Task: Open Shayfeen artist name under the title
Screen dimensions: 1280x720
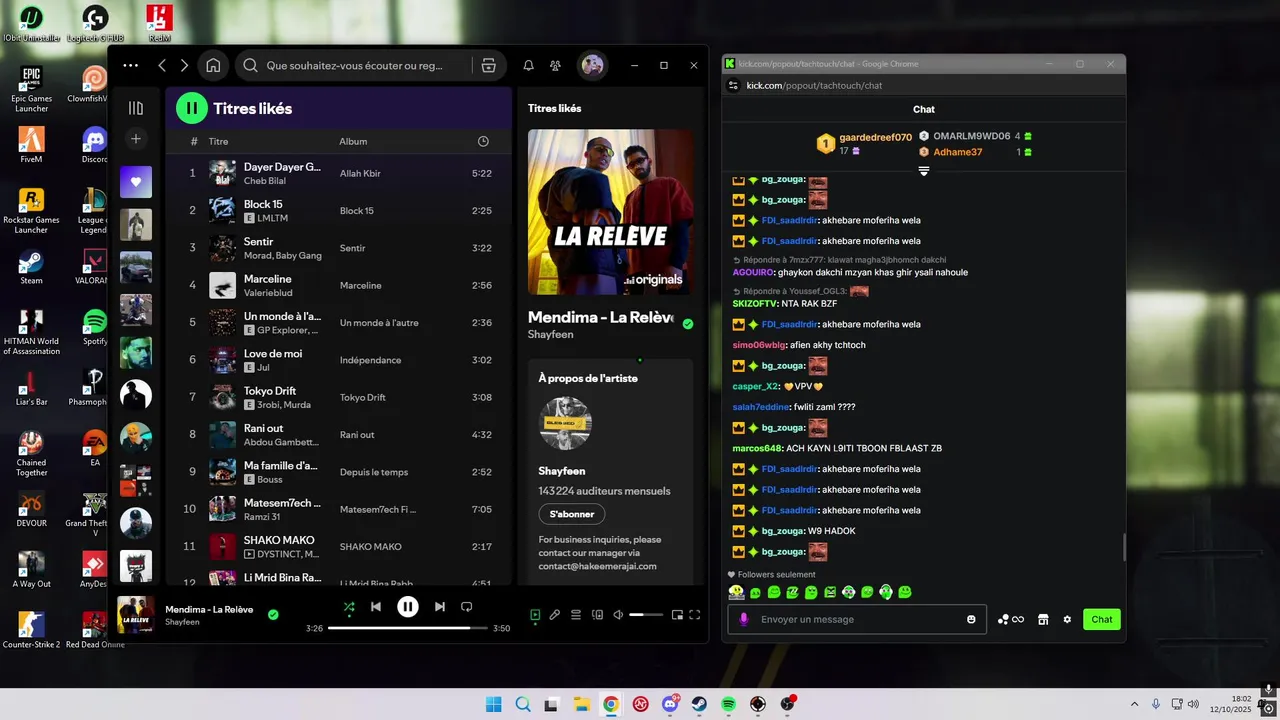Action: [549, 334]
